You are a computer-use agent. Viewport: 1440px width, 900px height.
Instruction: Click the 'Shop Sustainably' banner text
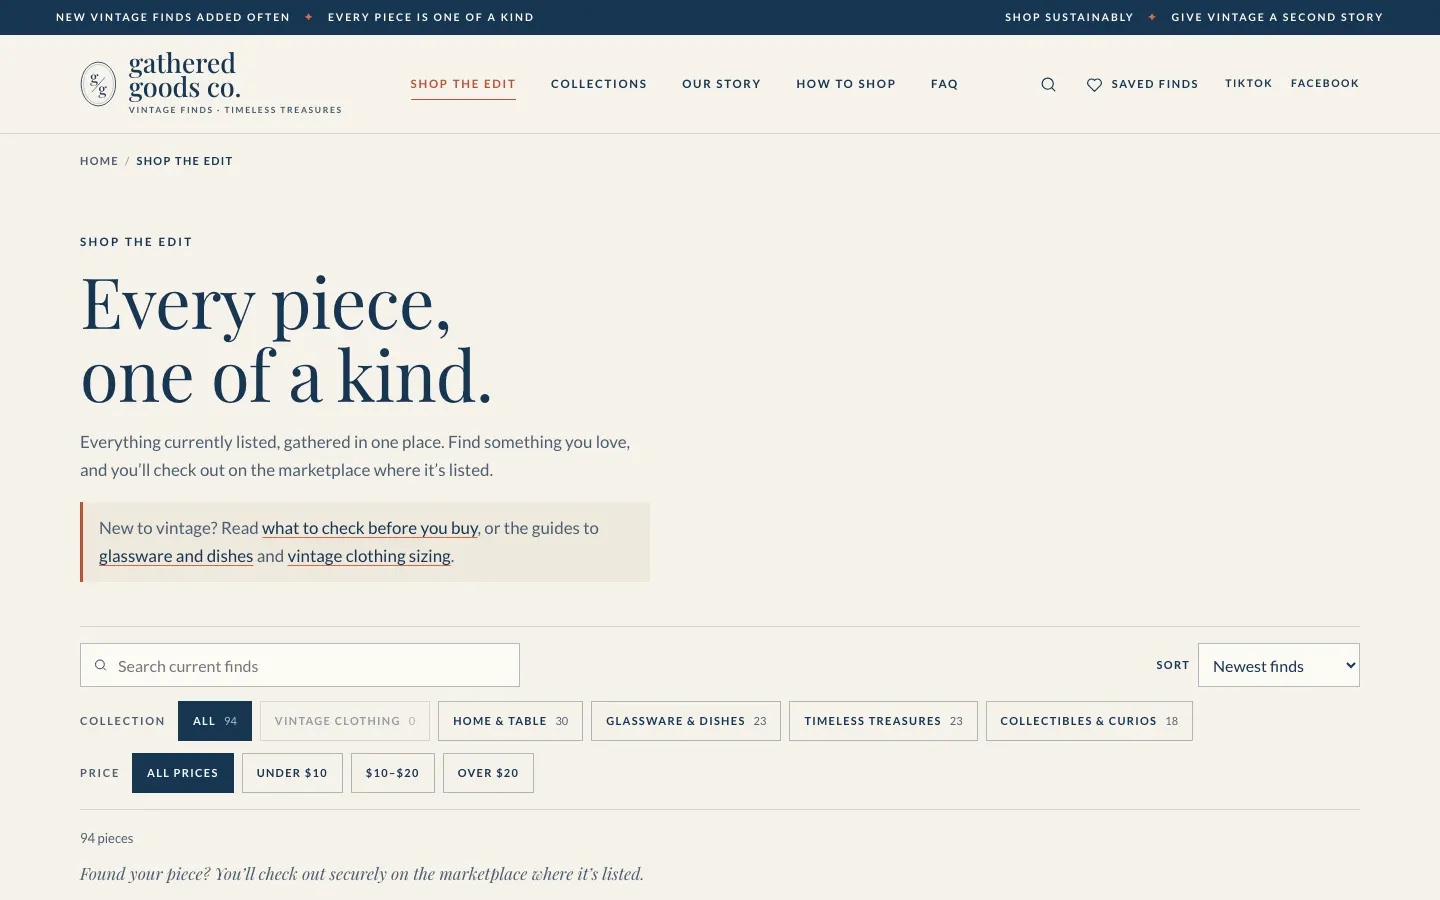pos(1069,17)
